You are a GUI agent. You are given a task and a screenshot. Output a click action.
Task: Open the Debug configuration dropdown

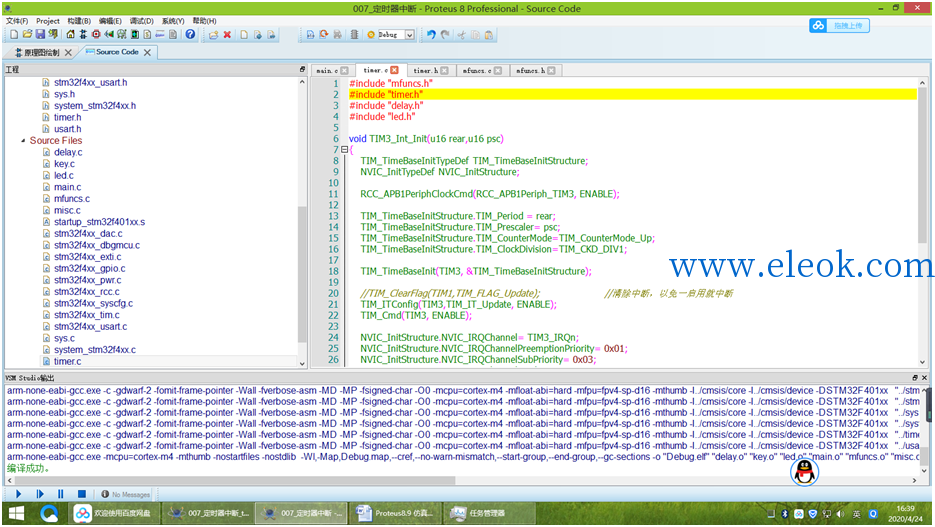(x=410, y=35)
